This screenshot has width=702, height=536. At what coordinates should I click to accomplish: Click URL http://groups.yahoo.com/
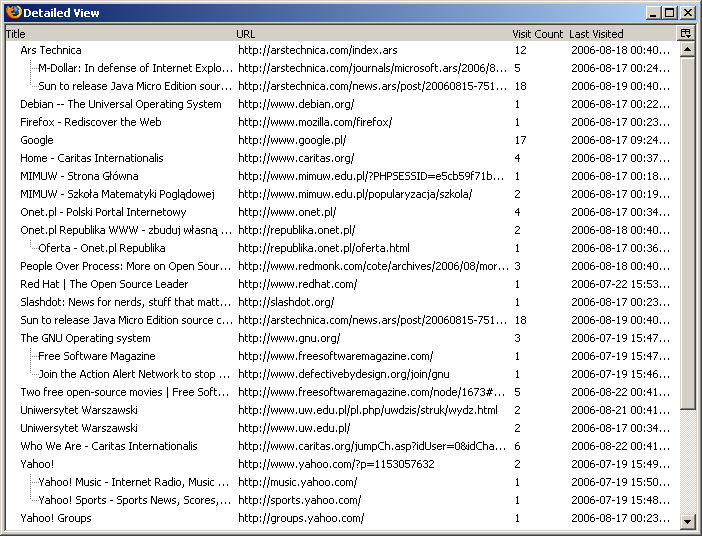pos(301,518)
